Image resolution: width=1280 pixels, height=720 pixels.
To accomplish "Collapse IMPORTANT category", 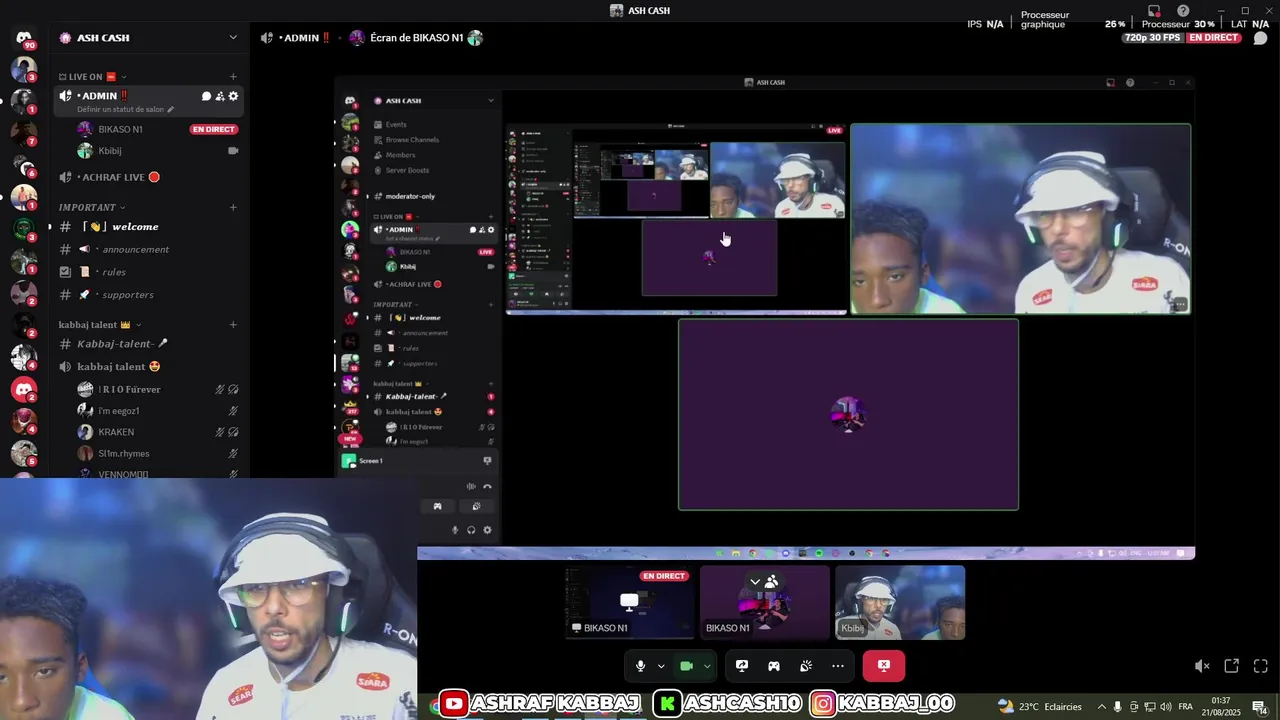I will click(x=92, y=207).
